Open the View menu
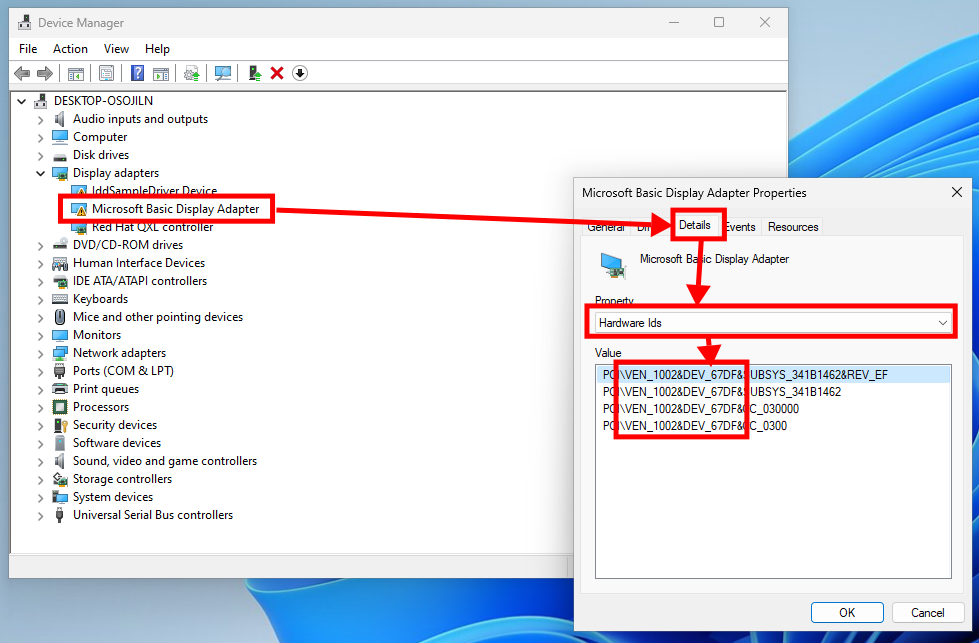 pos(116,49)
